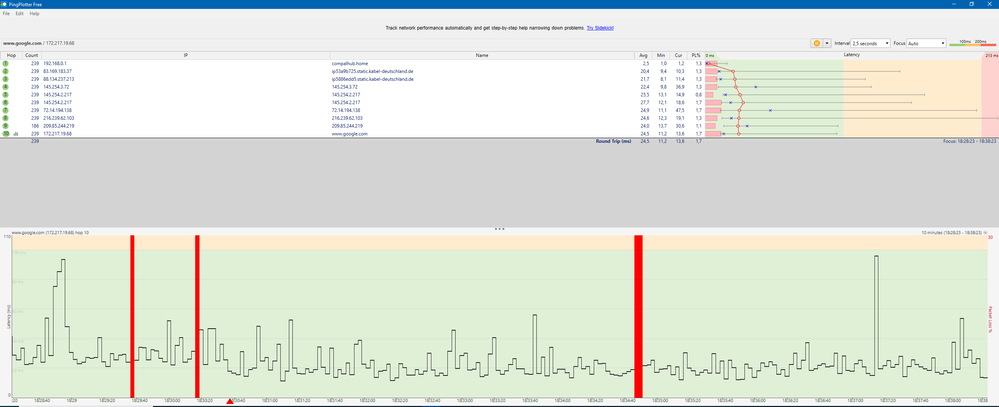
Task: Sort by the Hop column header
Action: (11, 55)
